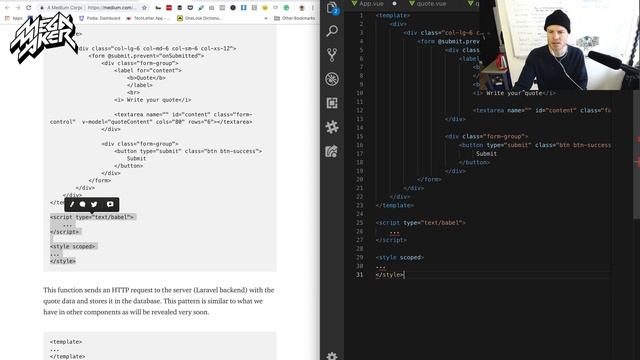The image size is (640, 360).
Task: Go back in the browser
Action: pyautogui.click(x=7, y=8)
